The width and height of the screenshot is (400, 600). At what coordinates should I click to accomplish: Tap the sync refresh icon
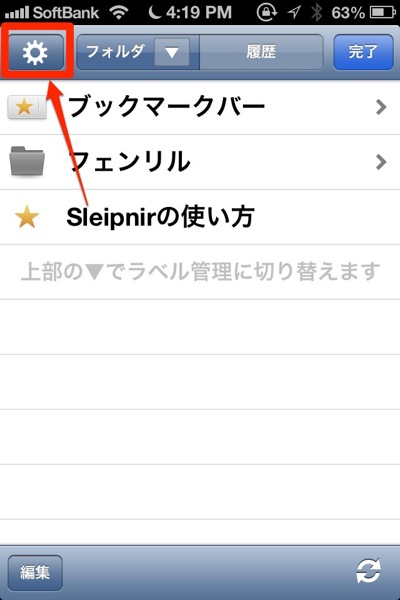click(368, 571)
